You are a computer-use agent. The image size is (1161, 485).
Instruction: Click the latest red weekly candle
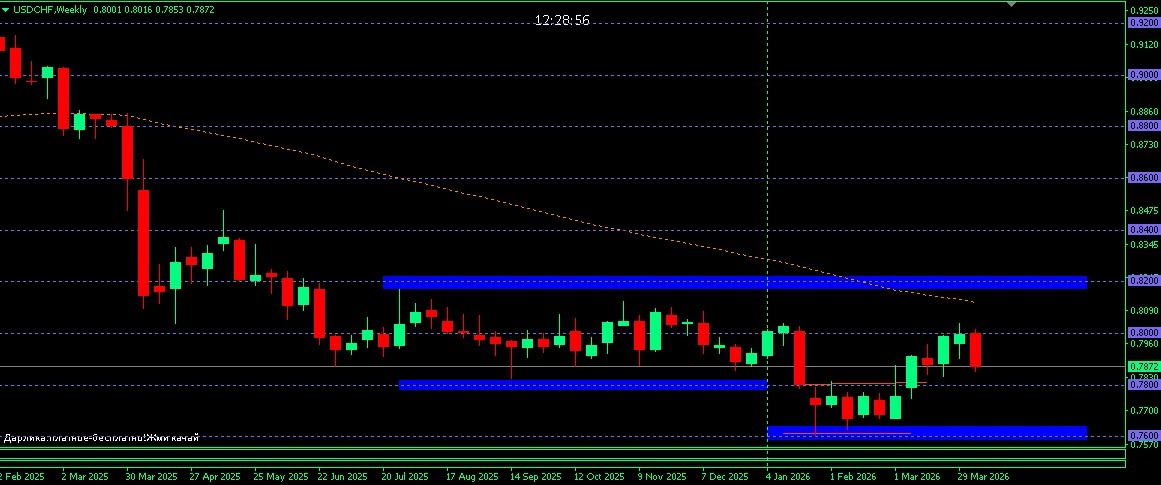tap(976, 349)
